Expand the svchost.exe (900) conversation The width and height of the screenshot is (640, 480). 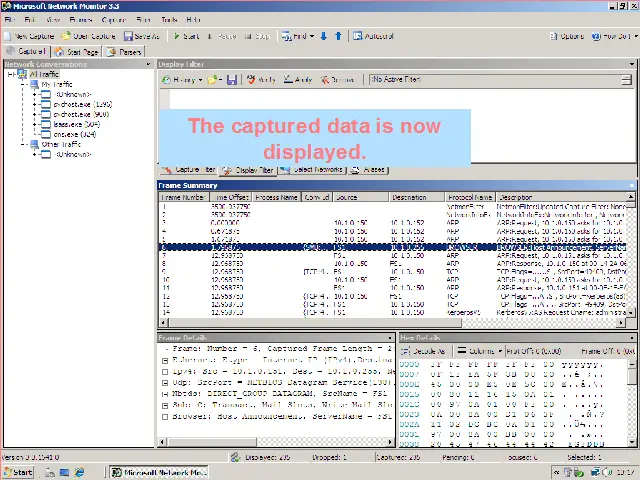35,115
